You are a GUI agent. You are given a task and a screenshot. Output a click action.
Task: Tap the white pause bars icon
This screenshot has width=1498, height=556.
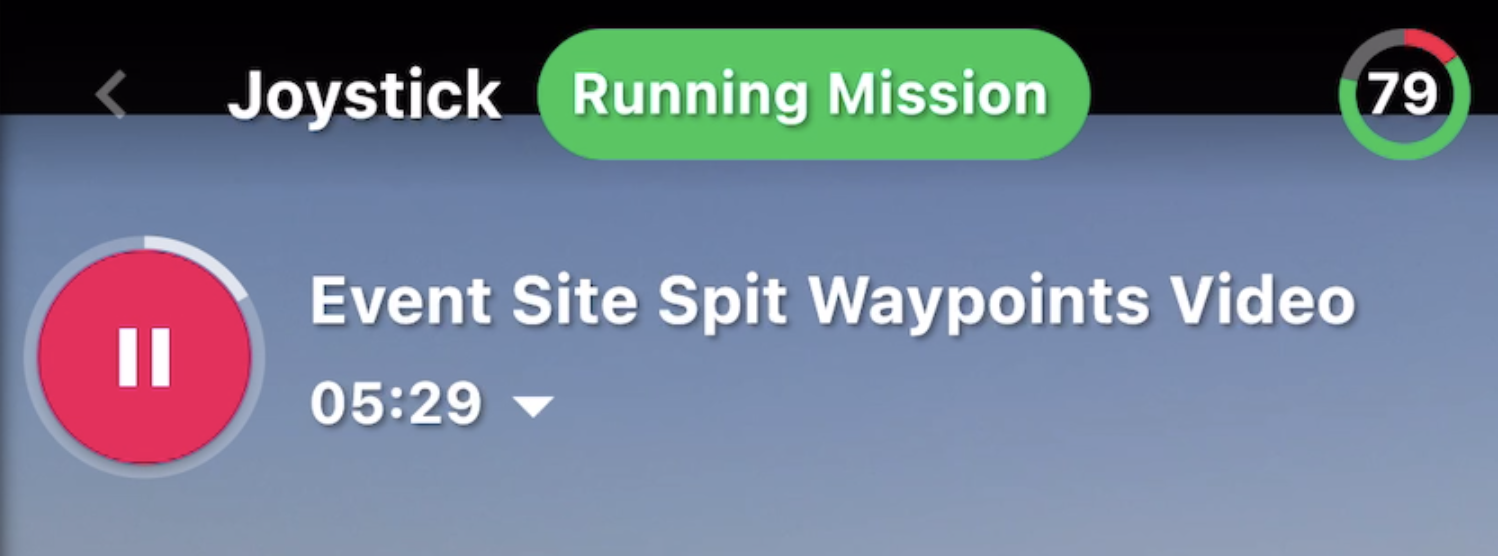(145, 357)
